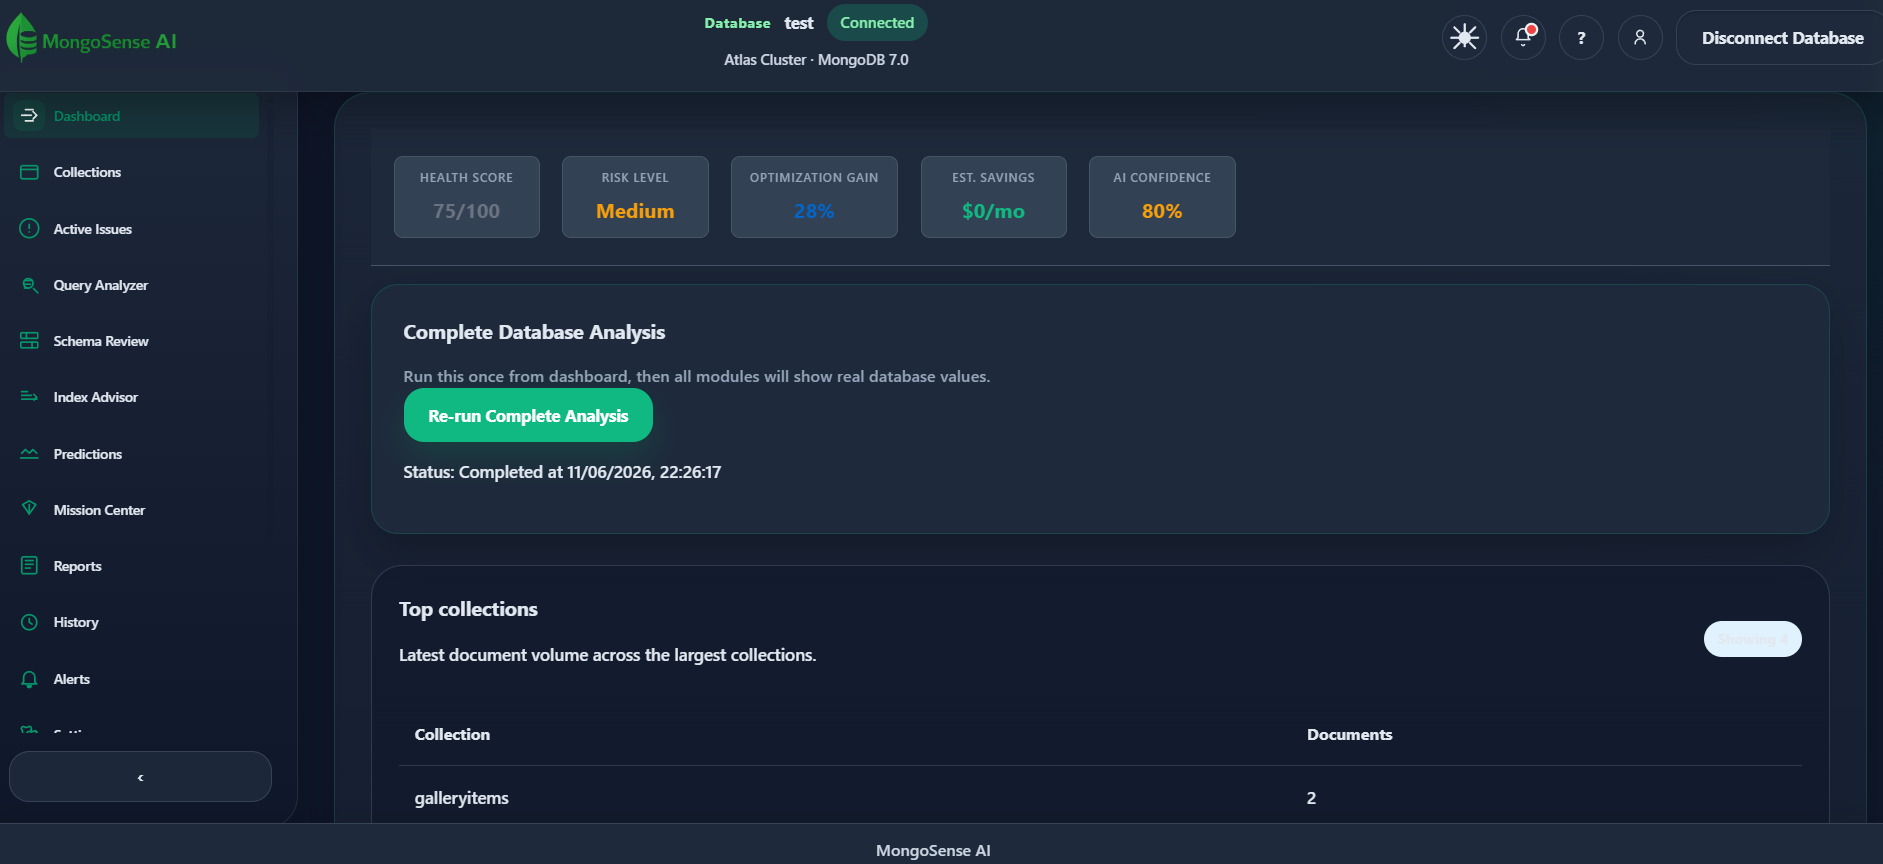Click 'Run this once from dashboard' description text
The height and width of the screenshot is (864, 1883).
[x=697, y=376]
